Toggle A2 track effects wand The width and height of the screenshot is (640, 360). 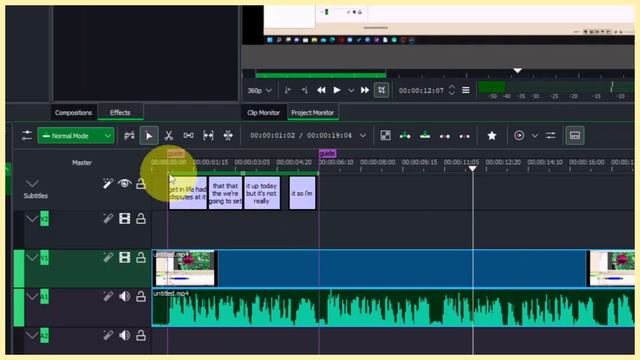[x=108, y=336]
